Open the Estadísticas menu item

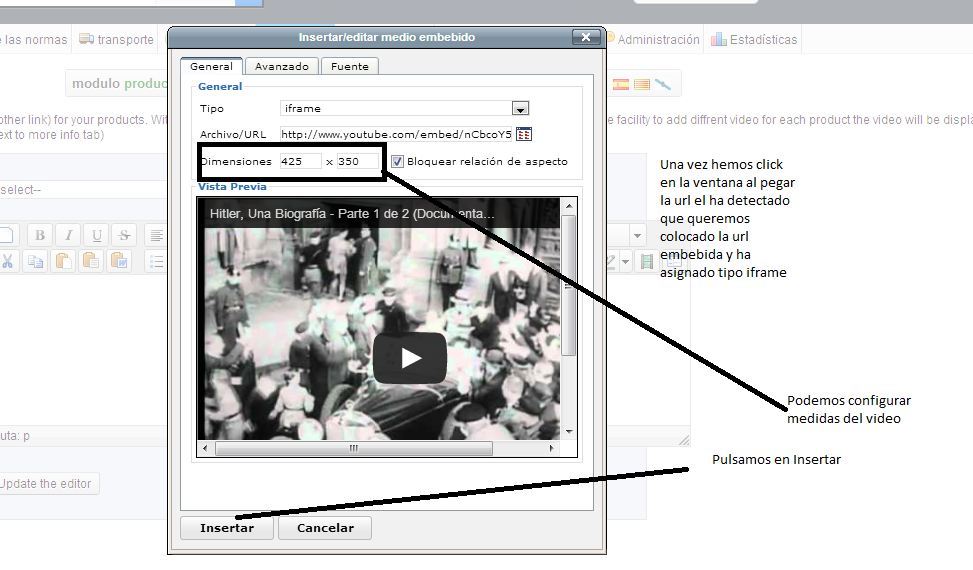[754, 40]
